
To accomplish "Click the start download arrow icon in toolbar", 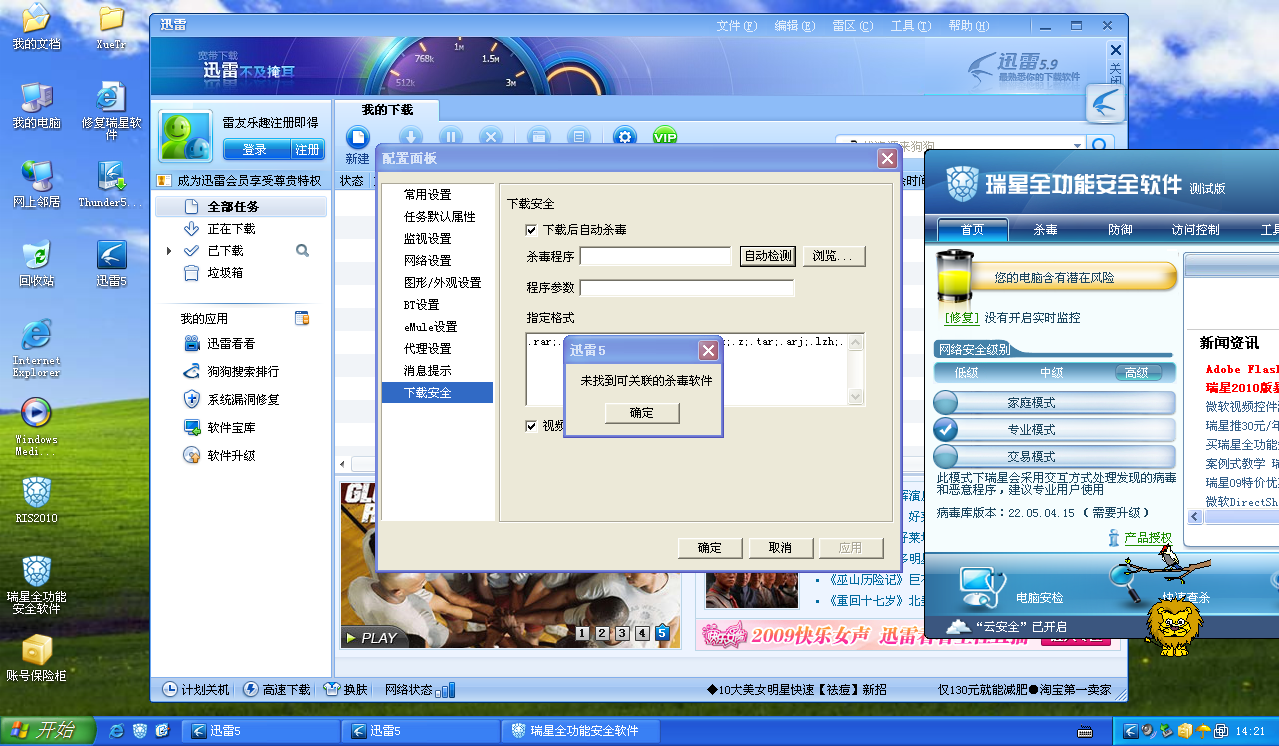I will click(x=410, y=137).
